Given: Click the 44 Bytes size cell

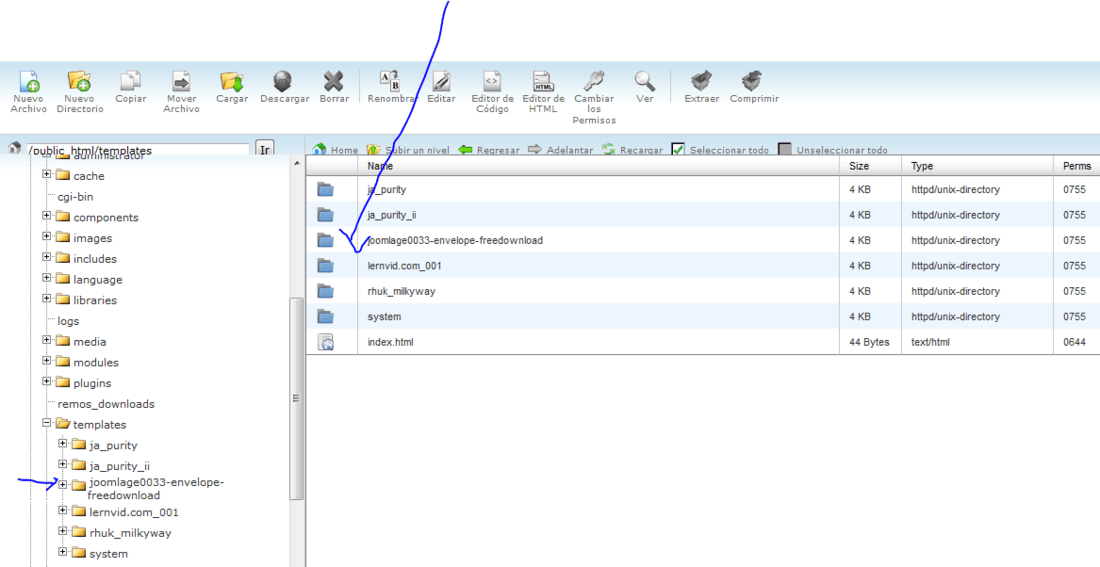Looking at the screenshot, I should [869, 342].
